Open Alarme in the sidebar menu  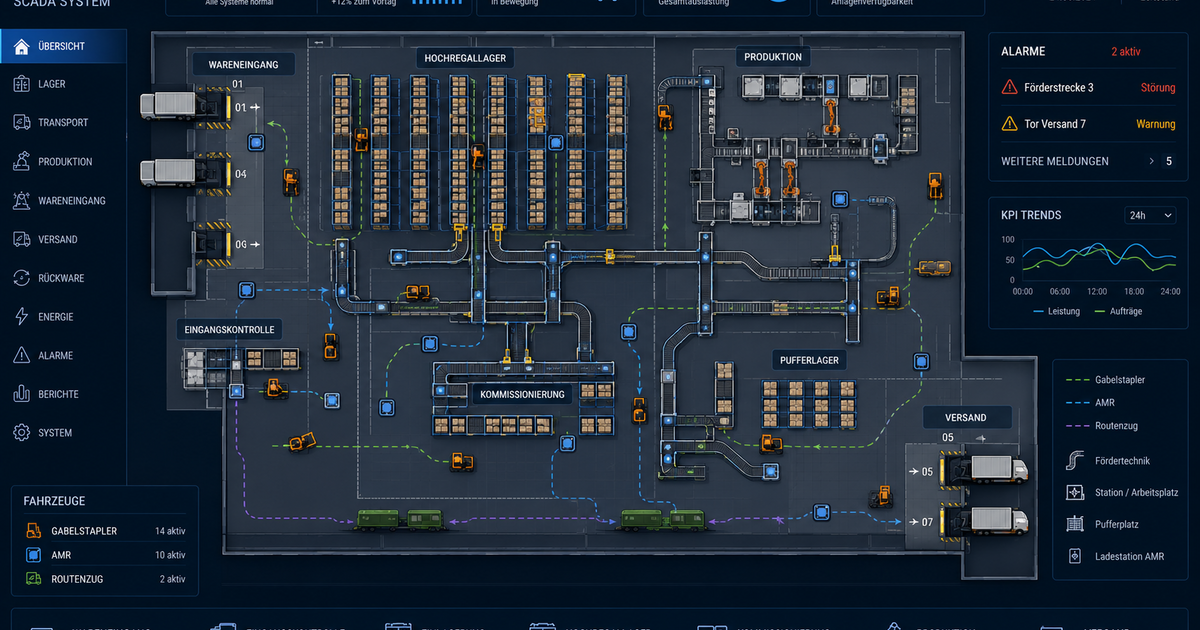(63, 356)
